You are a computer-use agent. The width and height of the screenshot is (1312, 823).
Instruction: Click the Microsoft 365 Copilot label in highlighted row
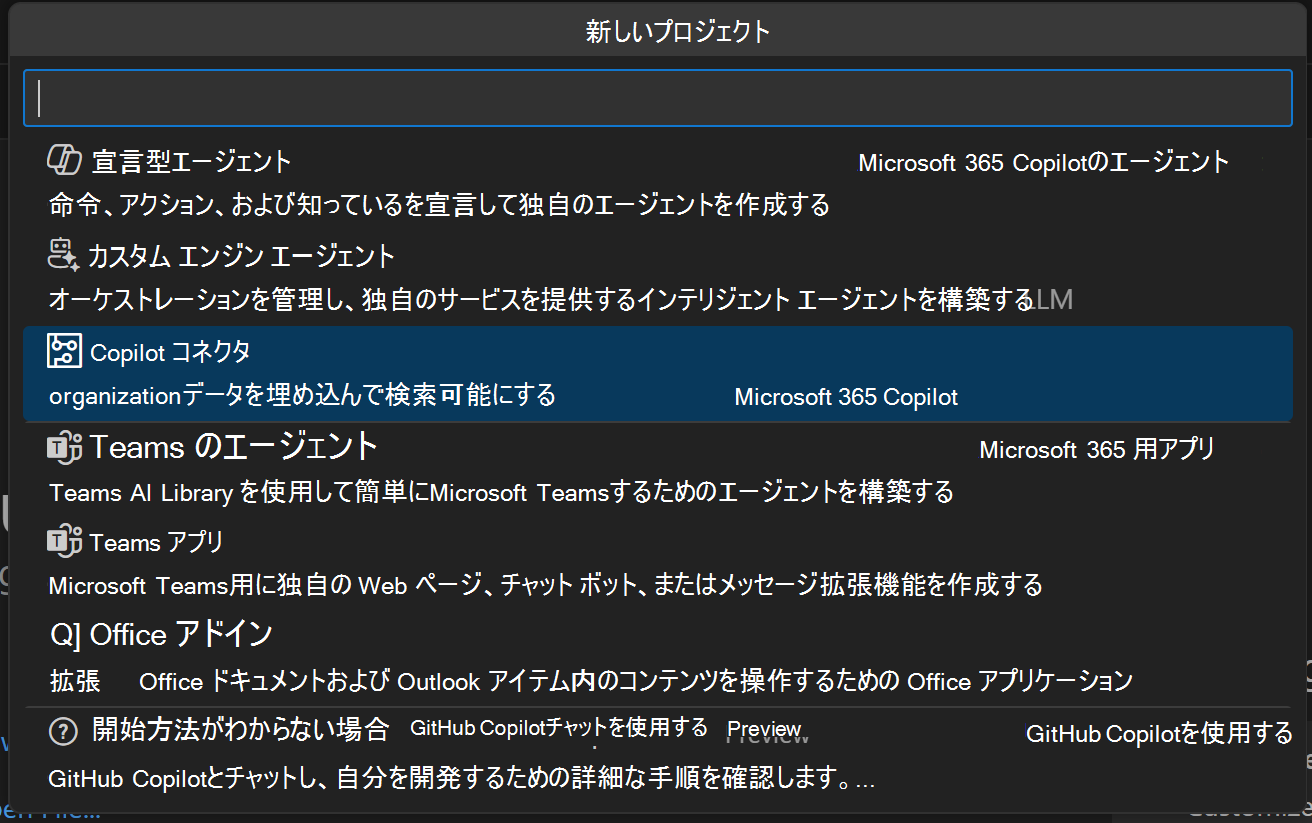pos(846,397)
